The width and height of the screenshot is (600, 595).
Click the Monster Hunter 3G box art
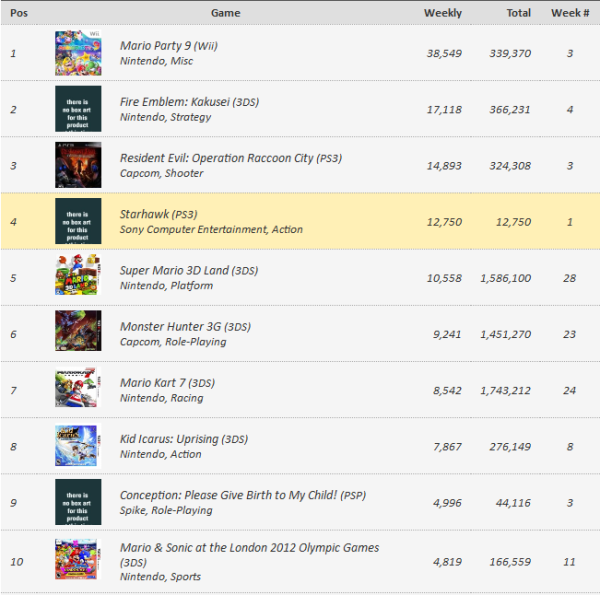[x=78, y=333]
